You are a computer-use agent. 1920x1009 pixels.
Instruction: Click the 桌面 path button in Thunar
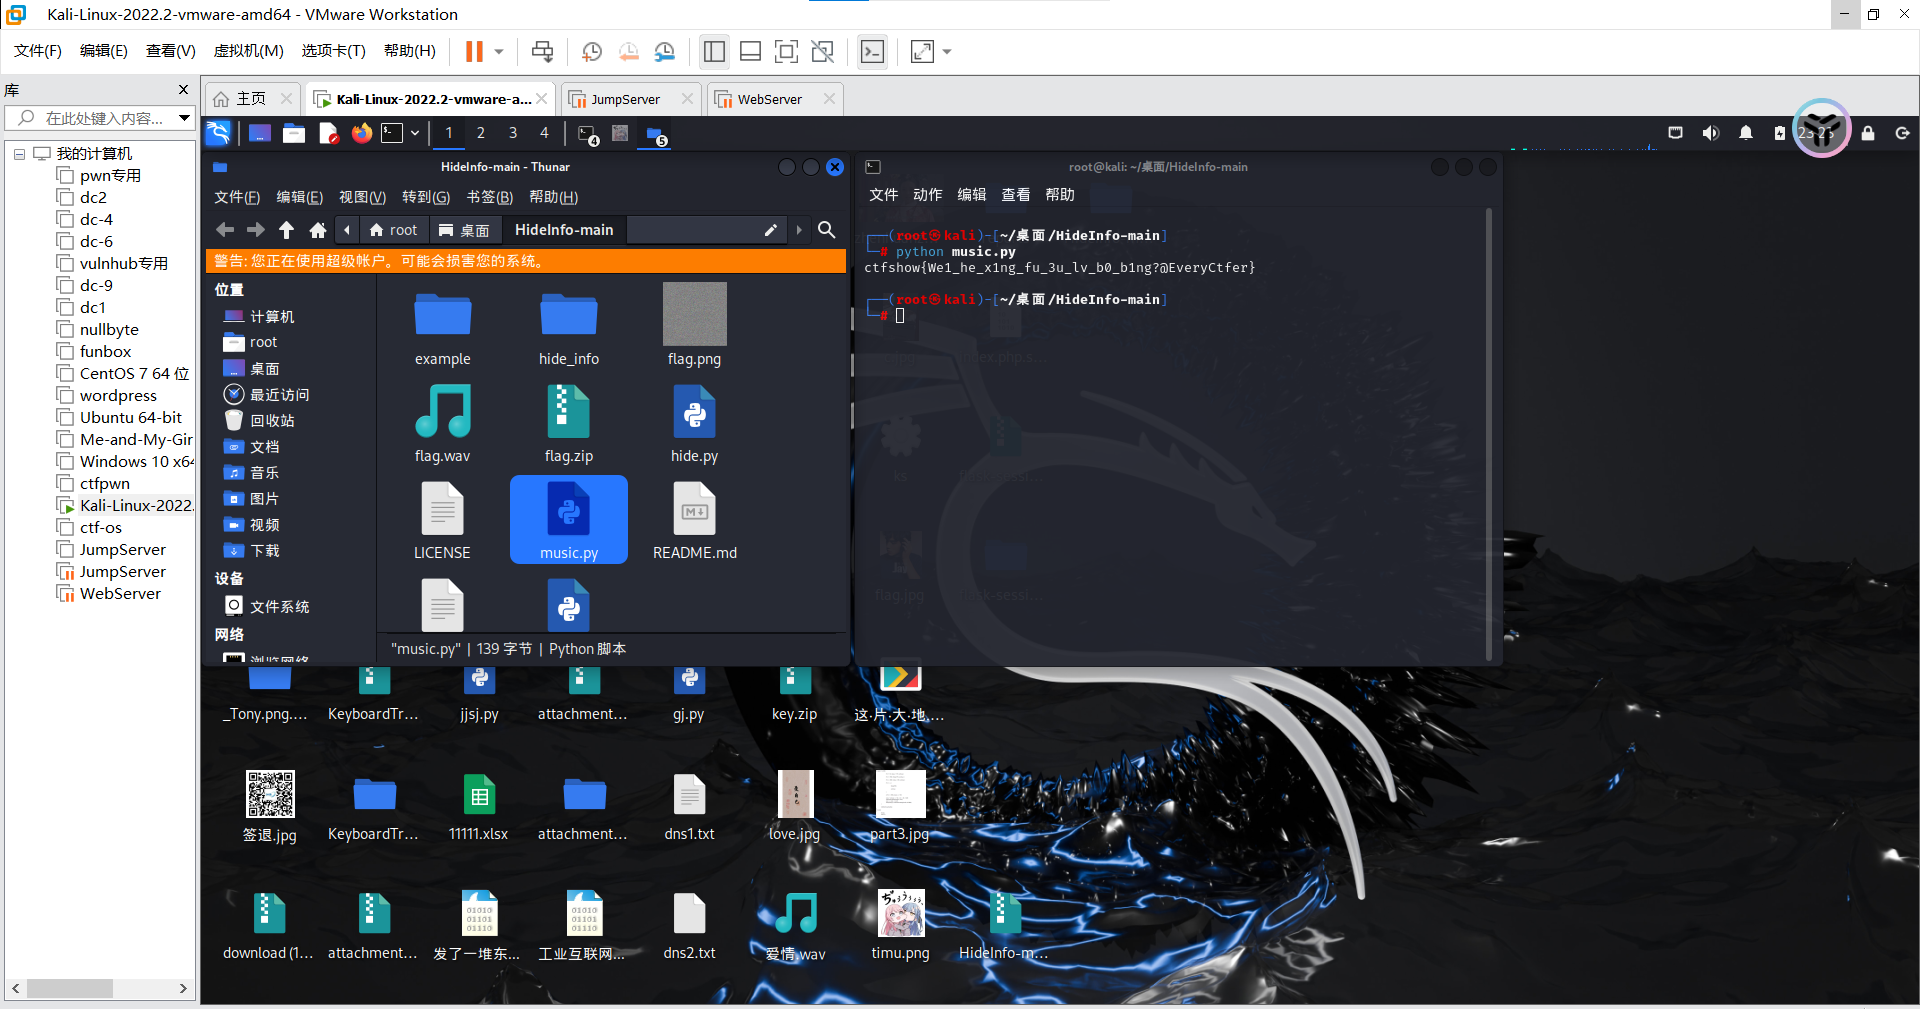pos(465,230)
